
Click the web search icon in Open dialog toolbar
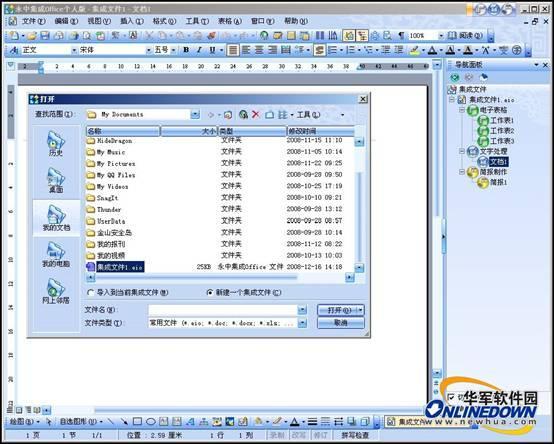[x=243, y=114]
